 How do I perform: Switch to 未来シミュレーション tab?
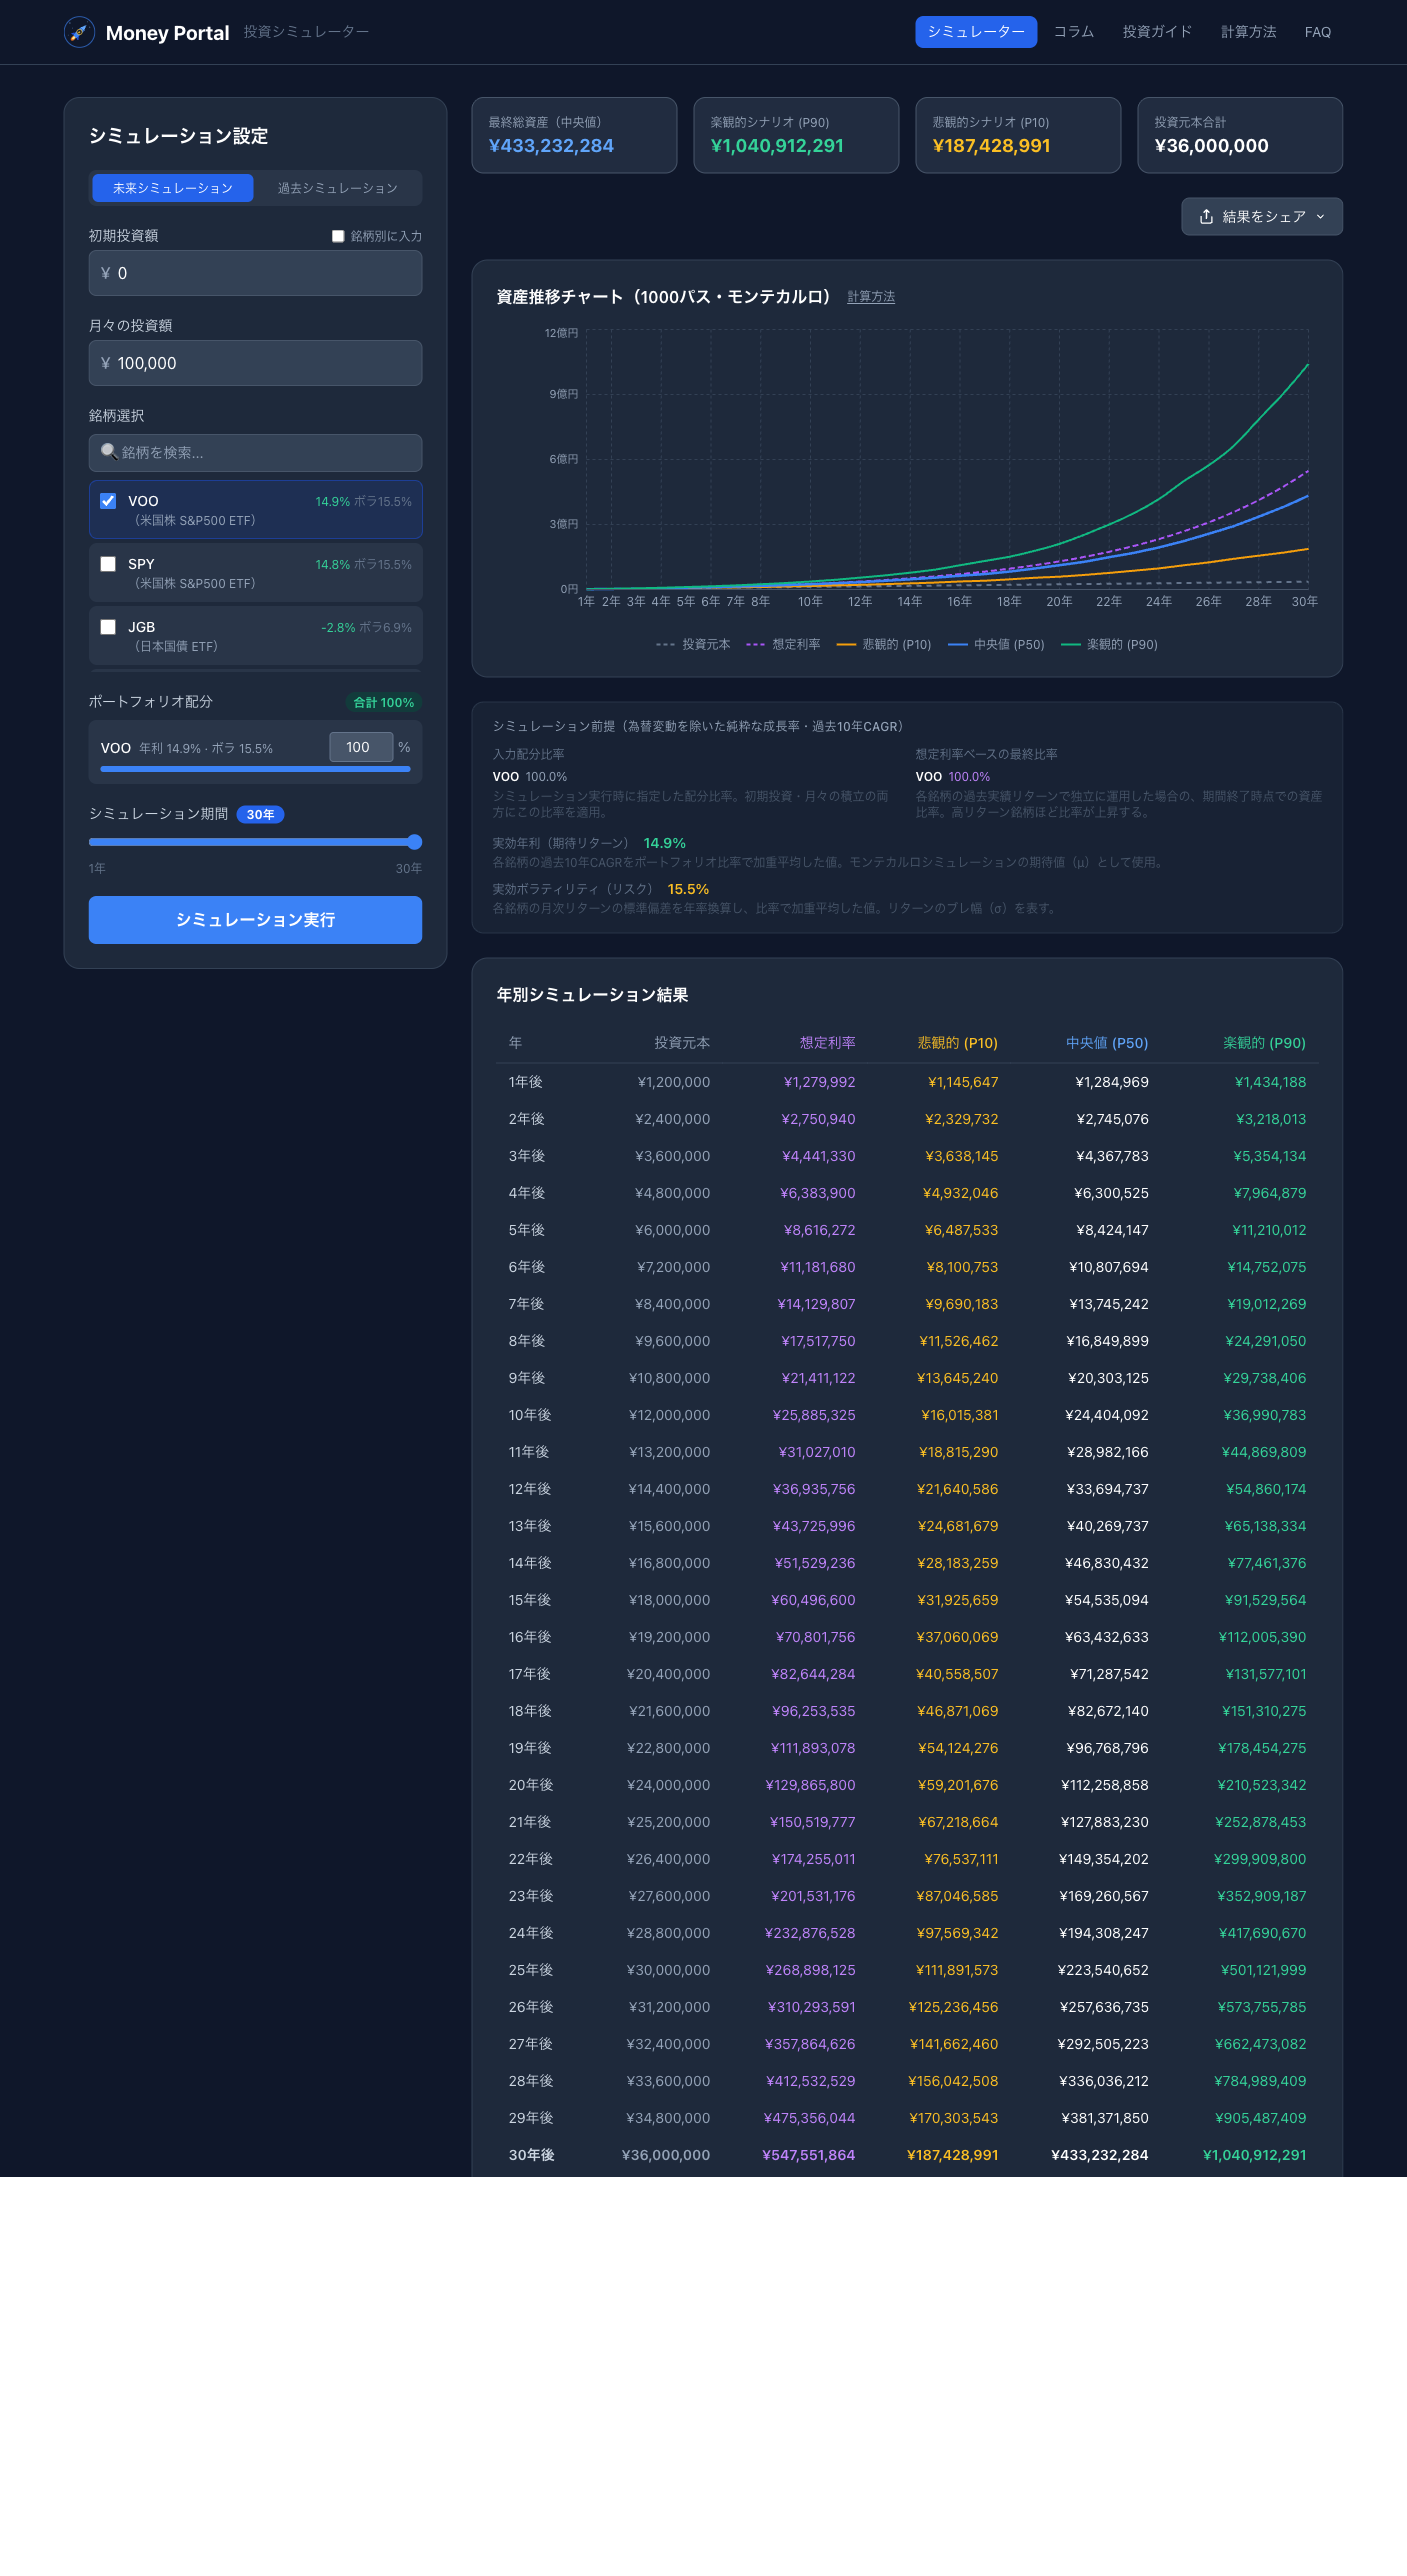click(172, 188)
